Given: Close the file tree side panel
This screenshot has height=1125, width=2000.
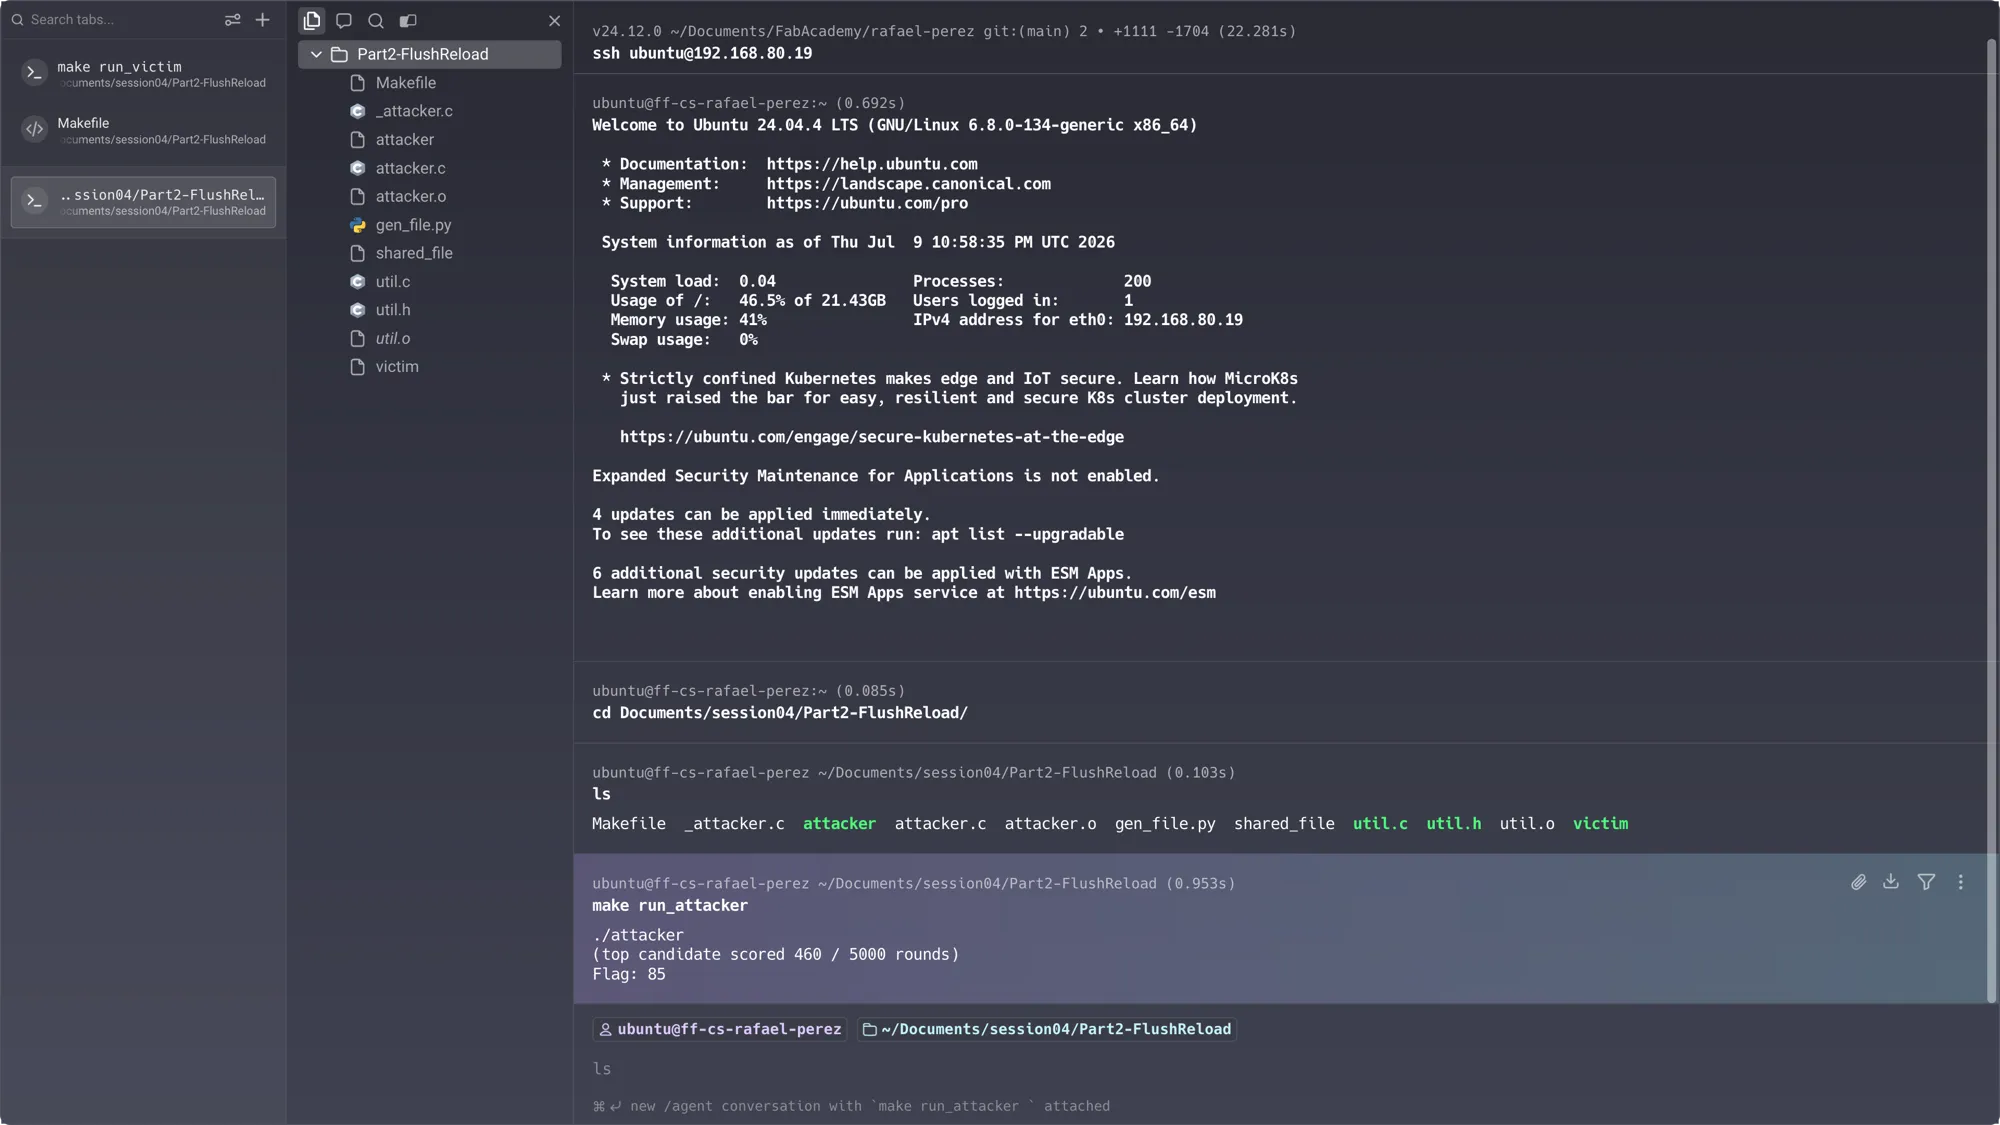Looking at the screenshot, I should pyautogui.click(x=554, y=20).
